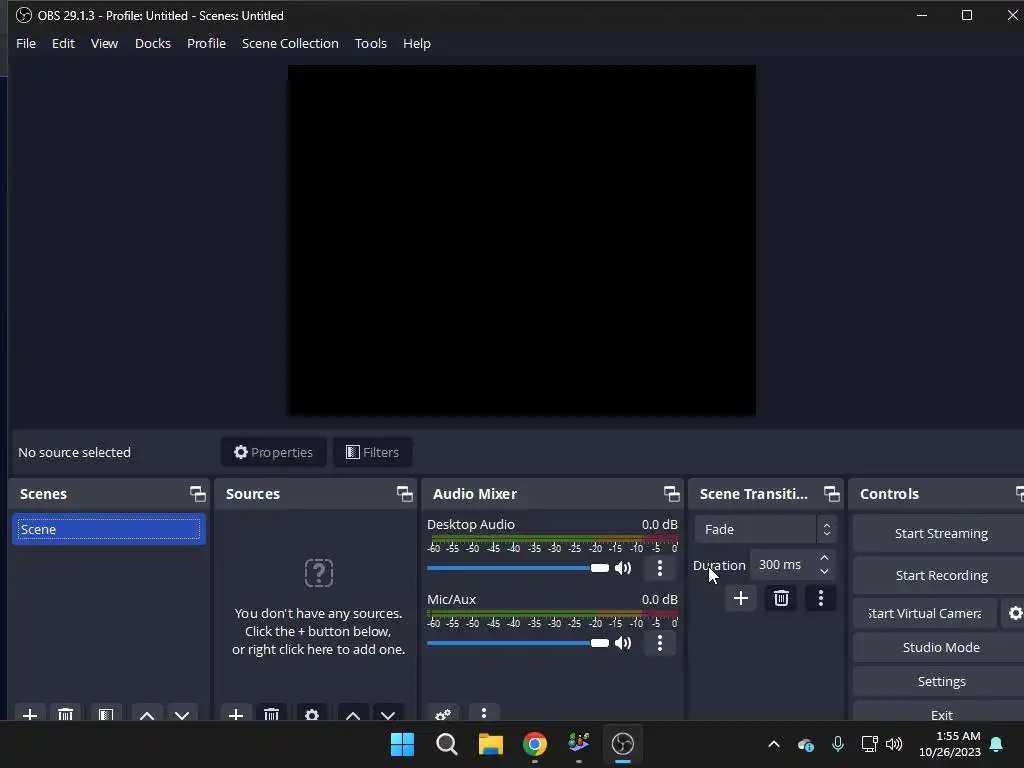
Task: Open notification bell in taskbar
Action: [996, 744]
